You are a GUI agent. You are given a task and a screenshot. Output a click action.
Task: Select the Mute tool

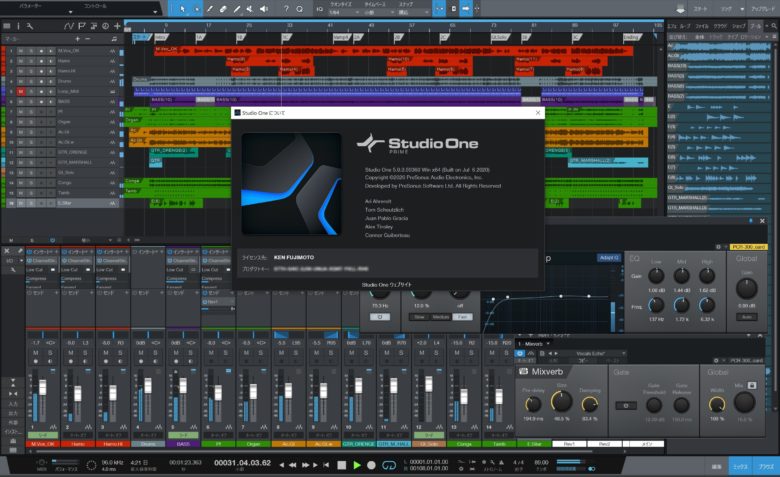(x=250, y=8)
